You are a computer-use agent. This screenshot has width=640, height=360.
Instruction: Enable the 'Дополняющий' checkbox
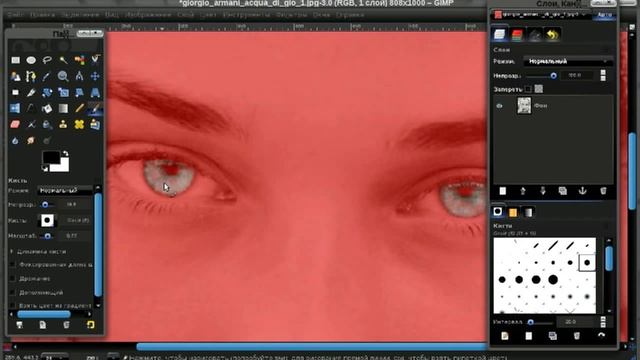point(13,293)
